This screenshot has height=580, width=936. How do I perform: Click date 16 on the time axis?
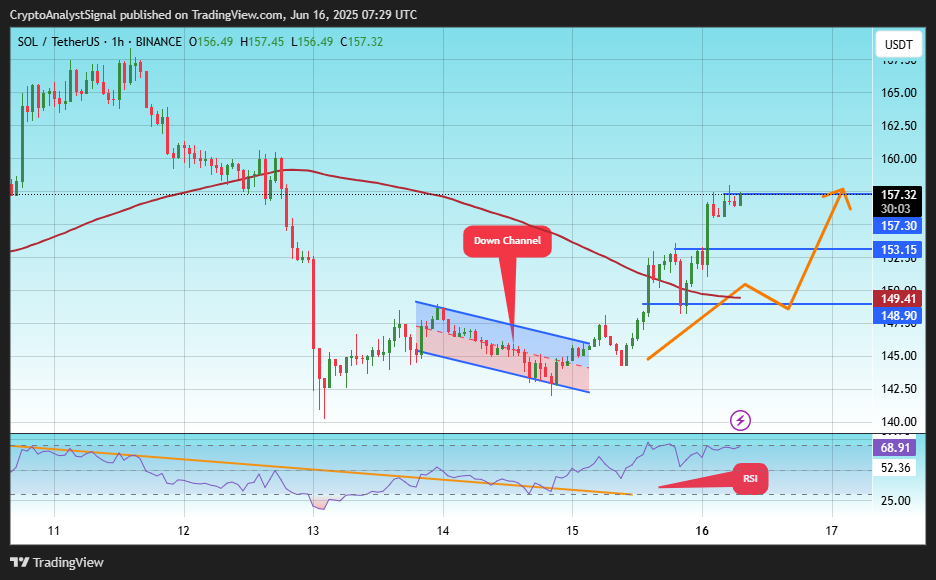click(x=702, y=530)
